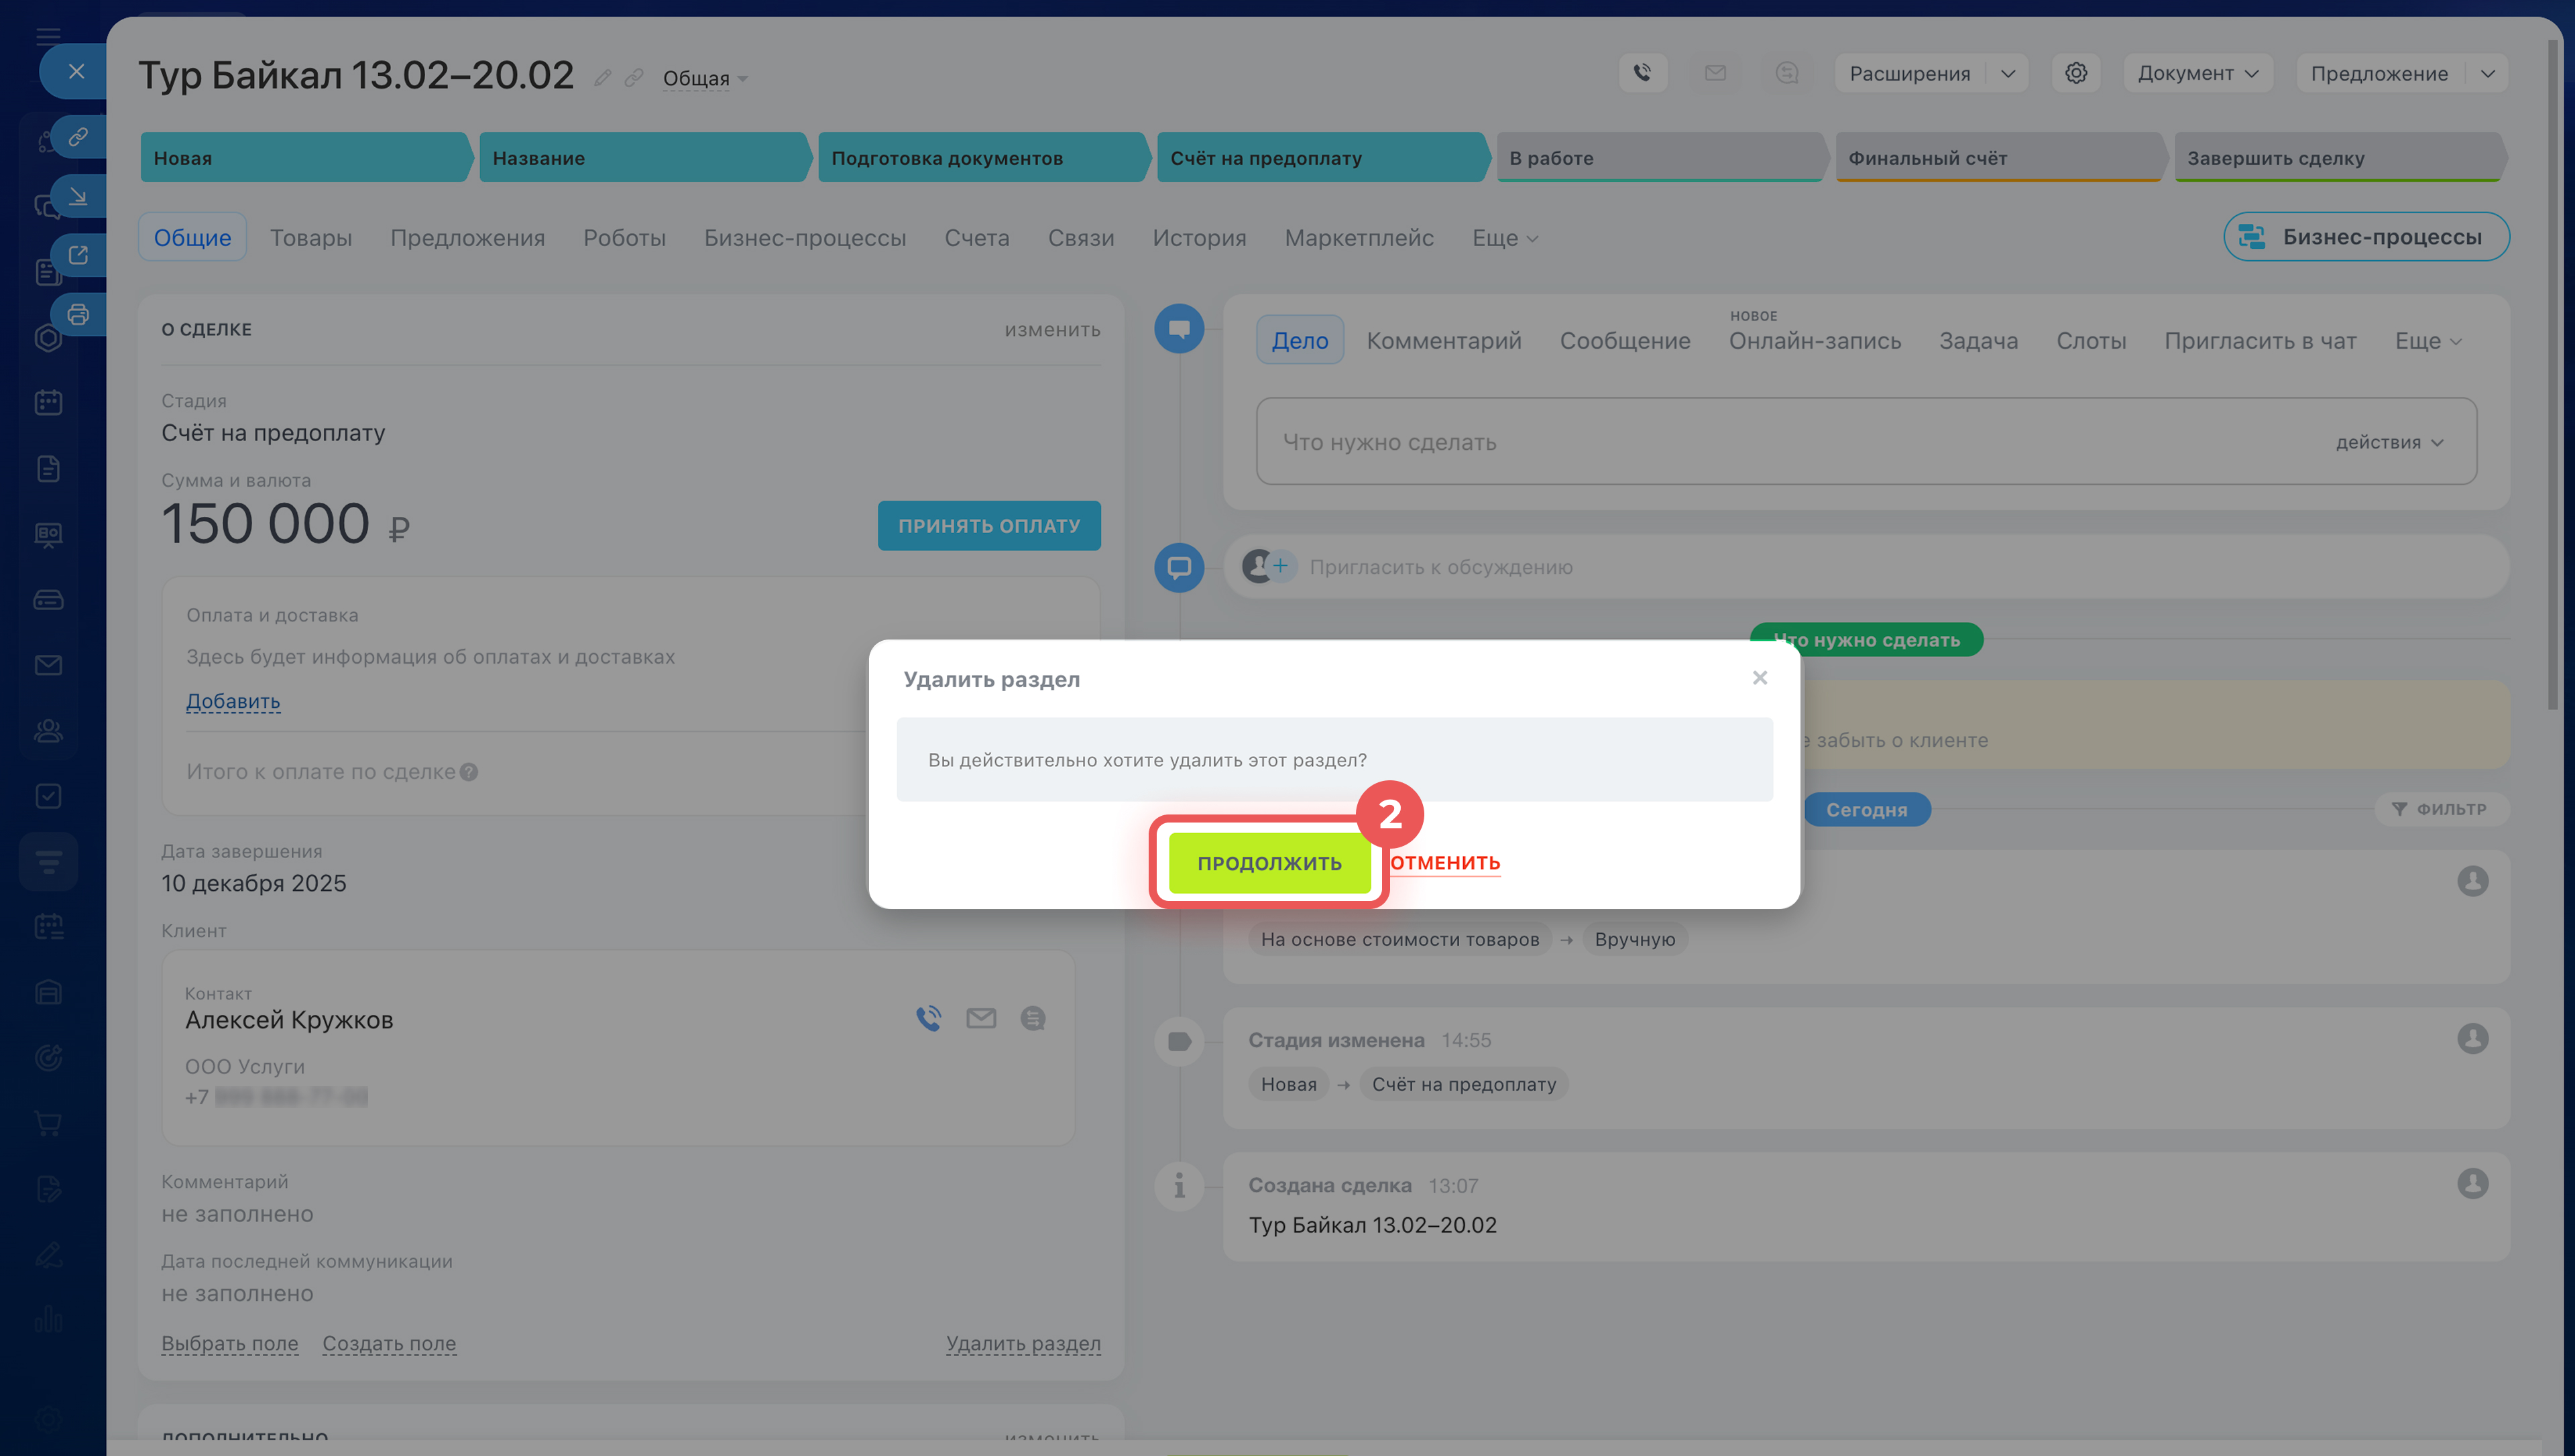Screen dimensions: 2575x1456
Task: Close the Удалить раздел dialog with X
Action: pyautogui.click(x=1760, y=678)
